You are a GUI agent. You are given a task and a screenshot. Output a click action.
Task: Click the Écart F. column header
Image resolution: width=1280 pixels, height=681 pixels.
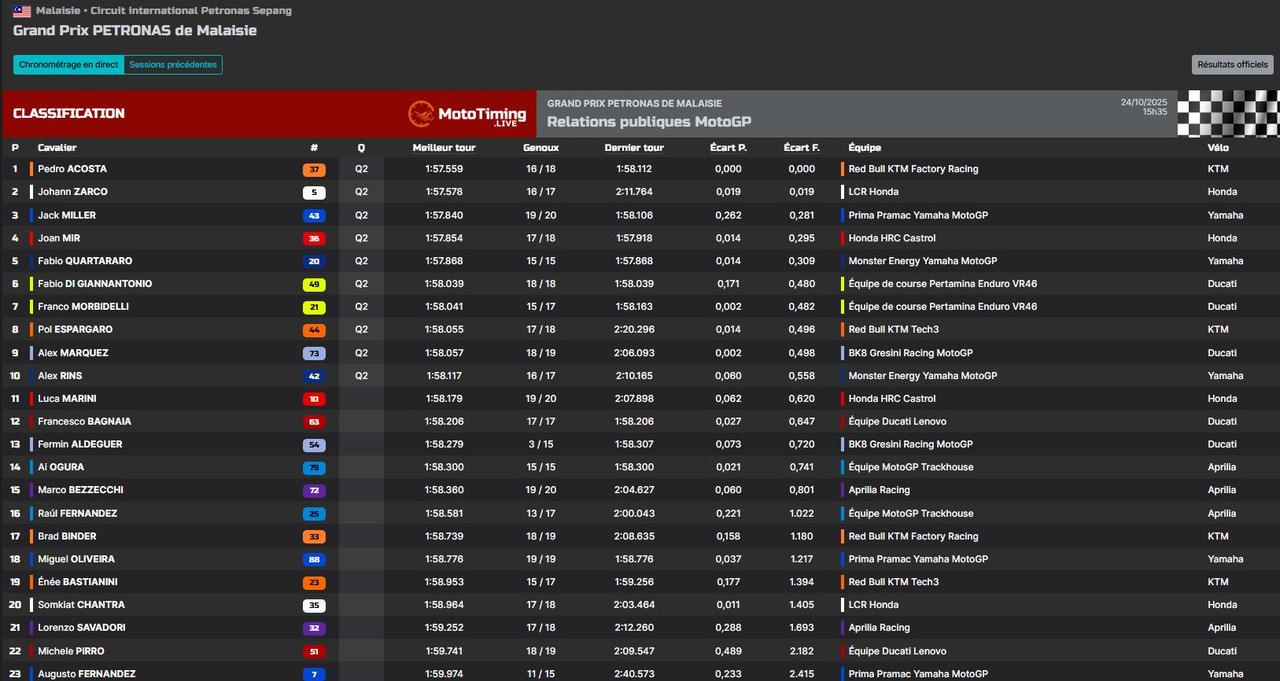coord(801,148)
